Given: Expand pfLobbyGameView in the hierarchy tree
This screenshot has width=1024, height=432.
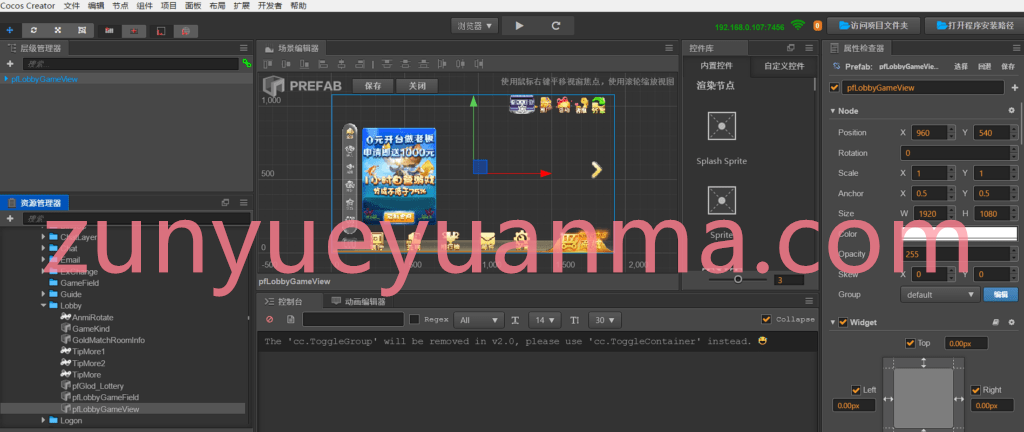Looking at the screenshot, I should click(x=7, y=79).
